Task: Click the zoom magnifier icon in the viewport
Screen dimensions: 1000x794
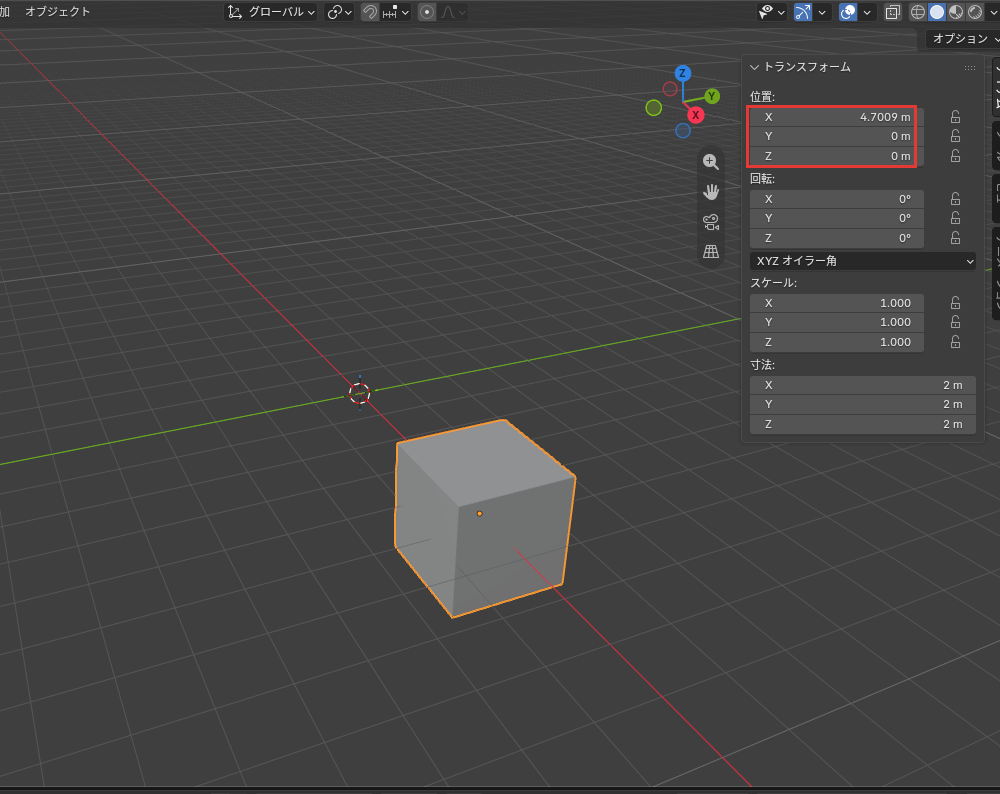Action: [710, 162]
